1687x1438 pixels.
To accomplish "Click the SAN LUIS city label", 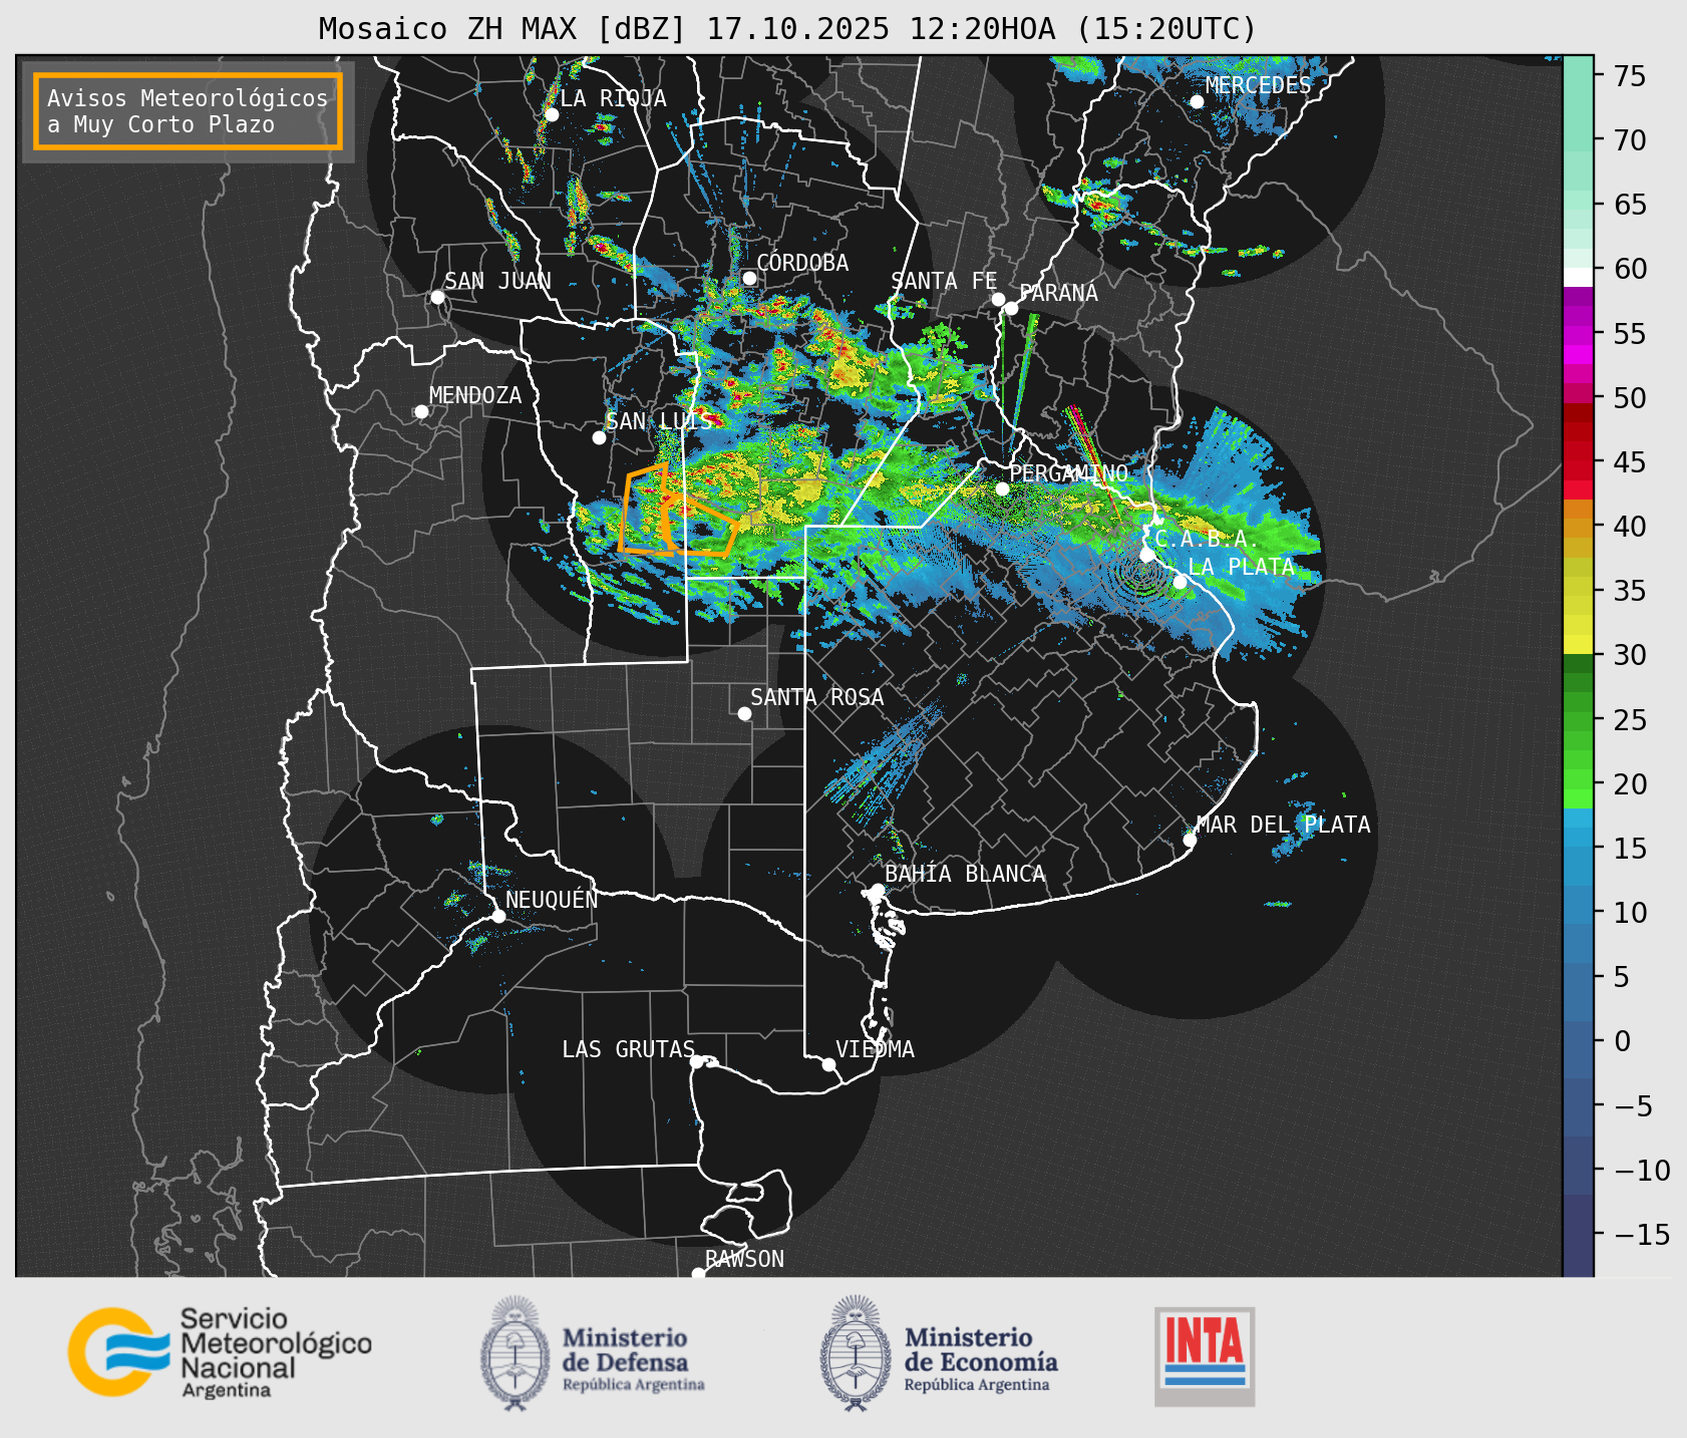I will click(x=659, y=422).
